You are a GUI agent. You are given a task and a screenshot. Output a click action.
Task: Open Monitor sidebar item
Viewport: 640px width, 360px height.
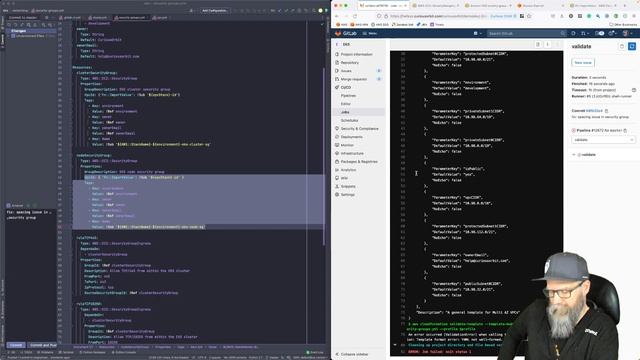click(x=347, y=145)
